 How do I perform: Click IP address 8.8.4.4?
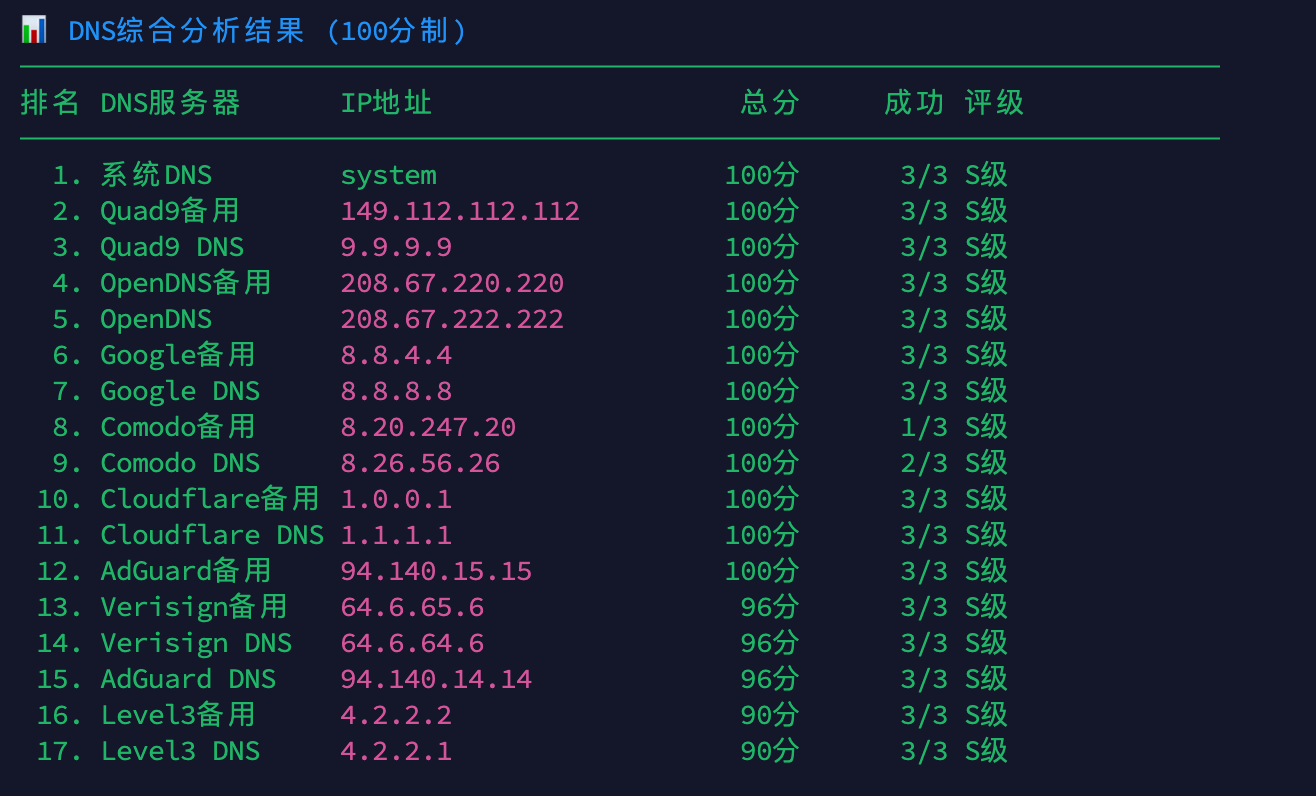396,355
